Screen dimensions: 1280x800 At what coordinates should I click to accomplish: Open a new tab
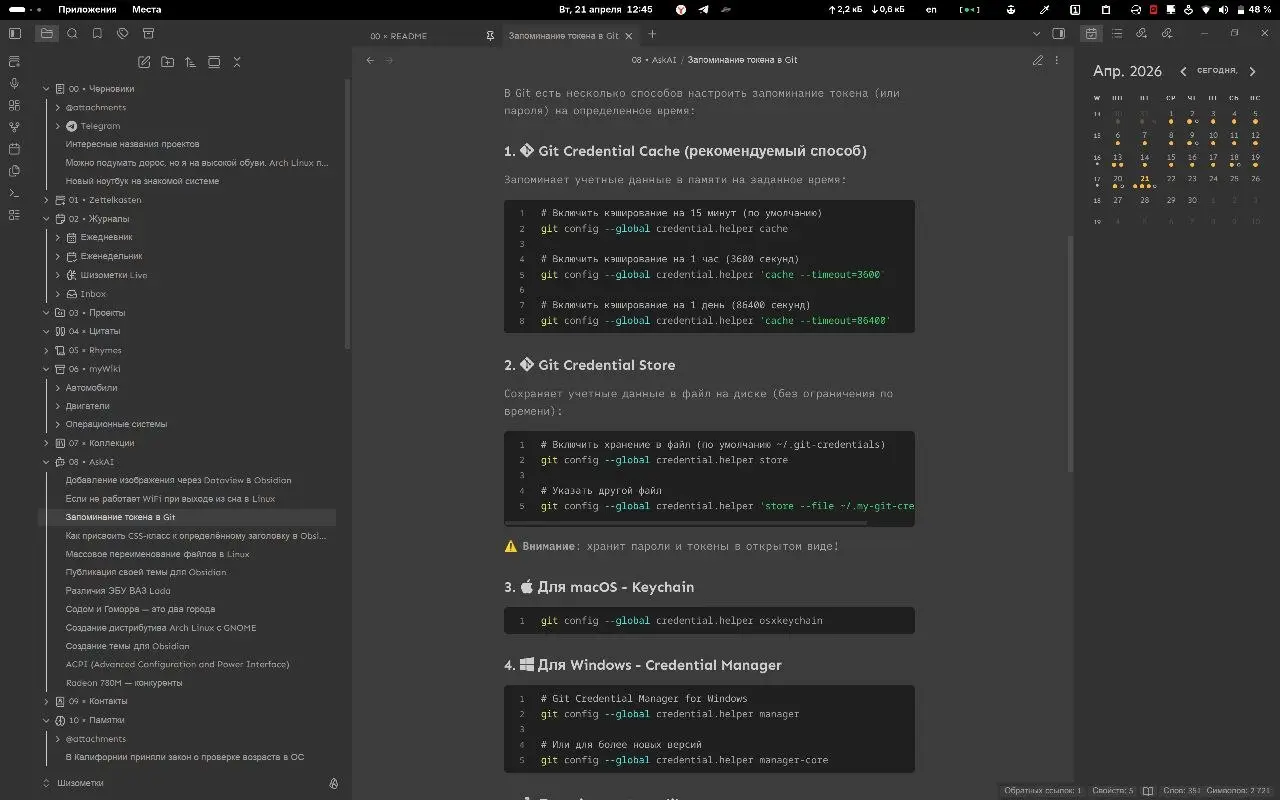point(652,34)
